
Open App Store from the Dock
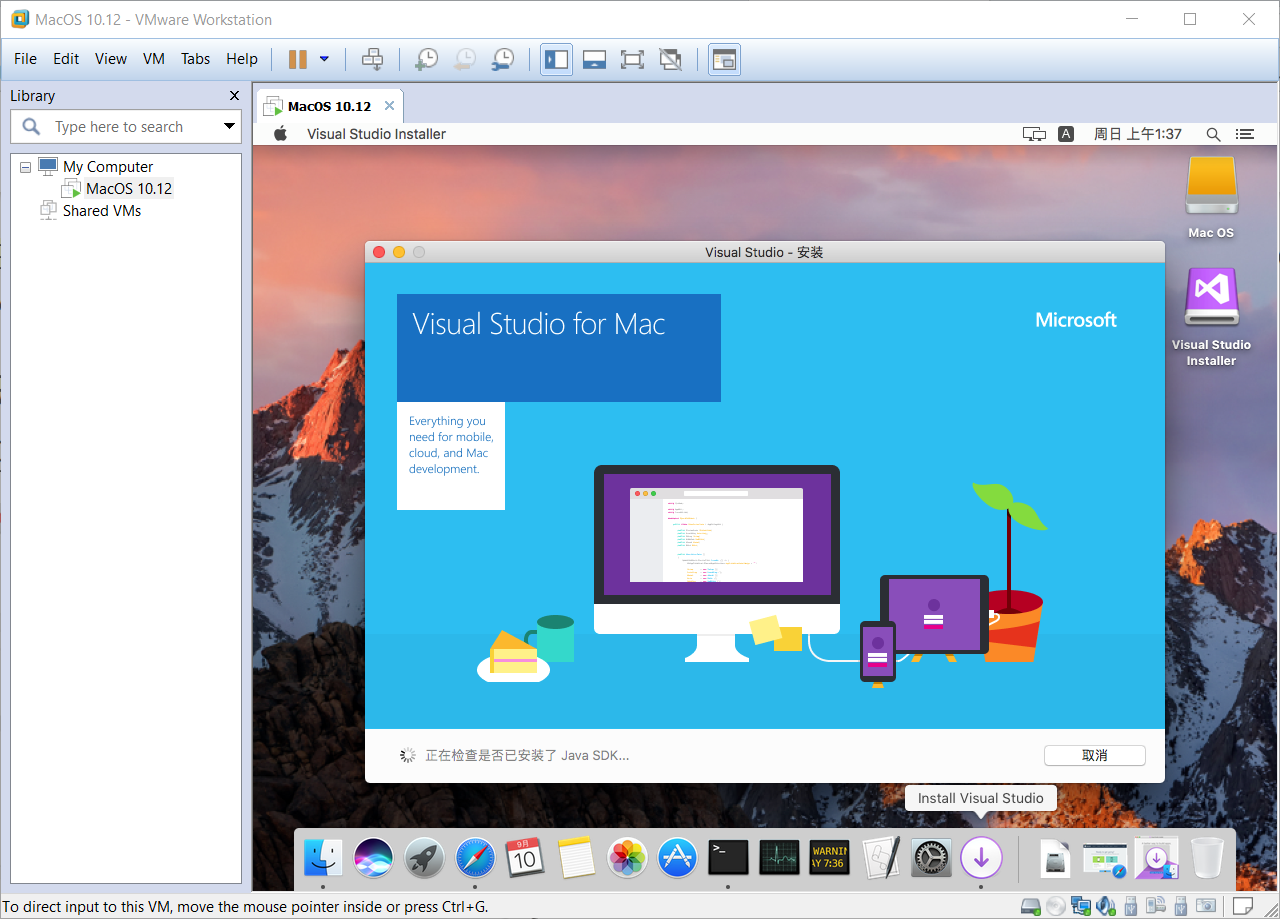[x=678, y=857]
